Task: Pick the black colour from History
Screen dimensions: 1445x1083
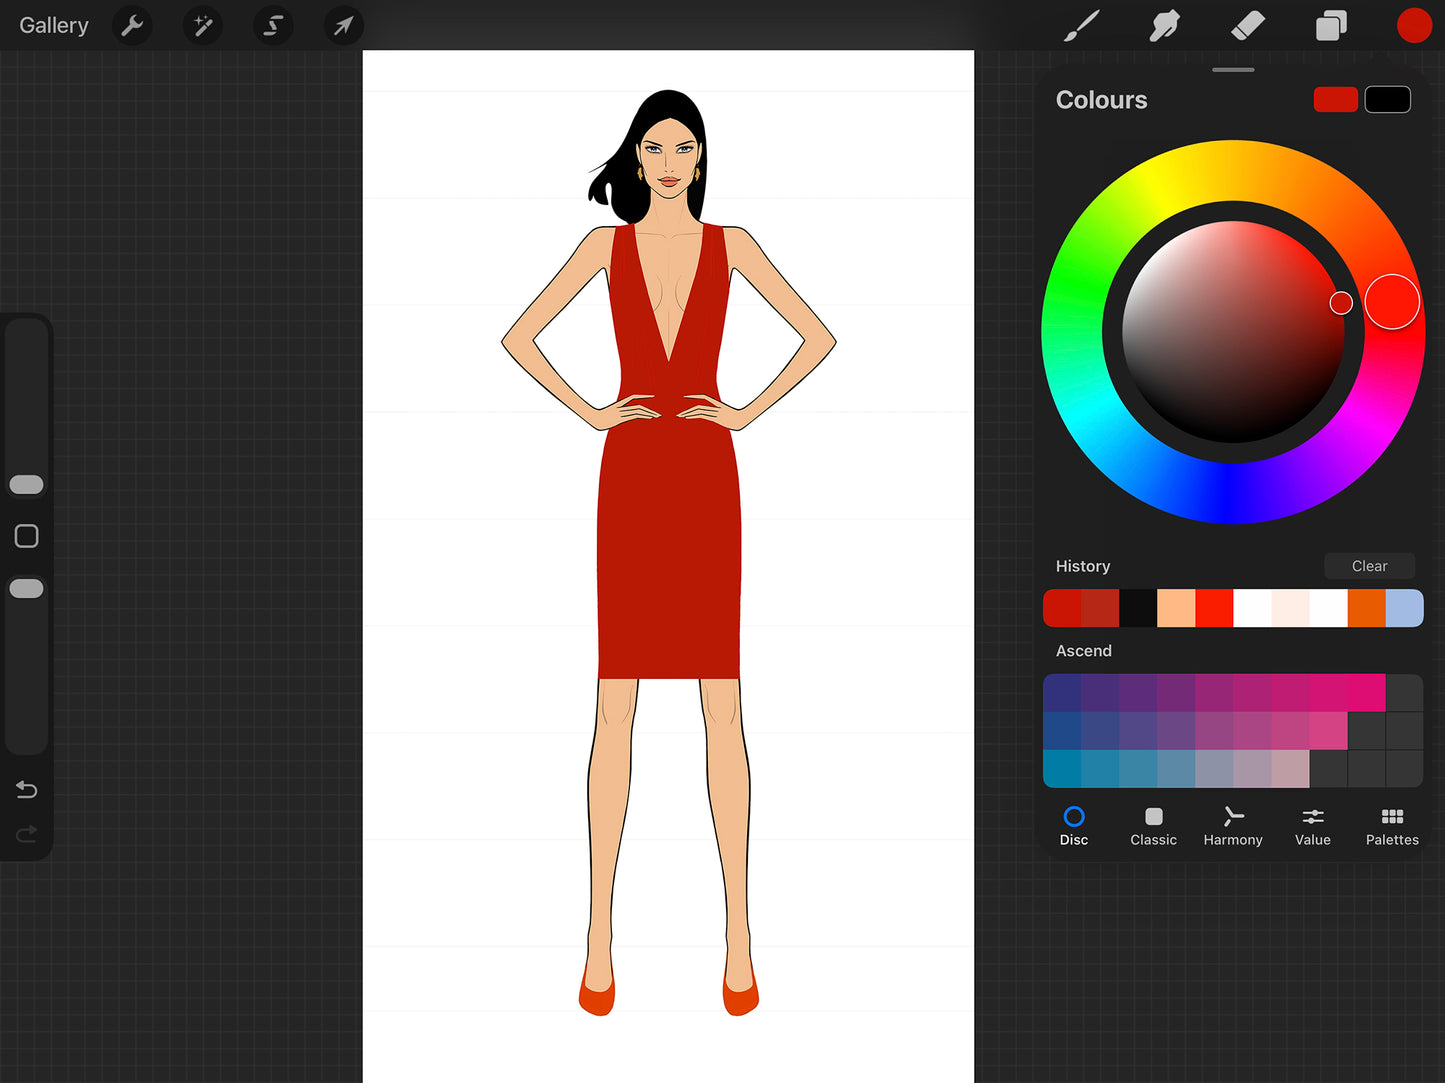Action: point(1138,608)
